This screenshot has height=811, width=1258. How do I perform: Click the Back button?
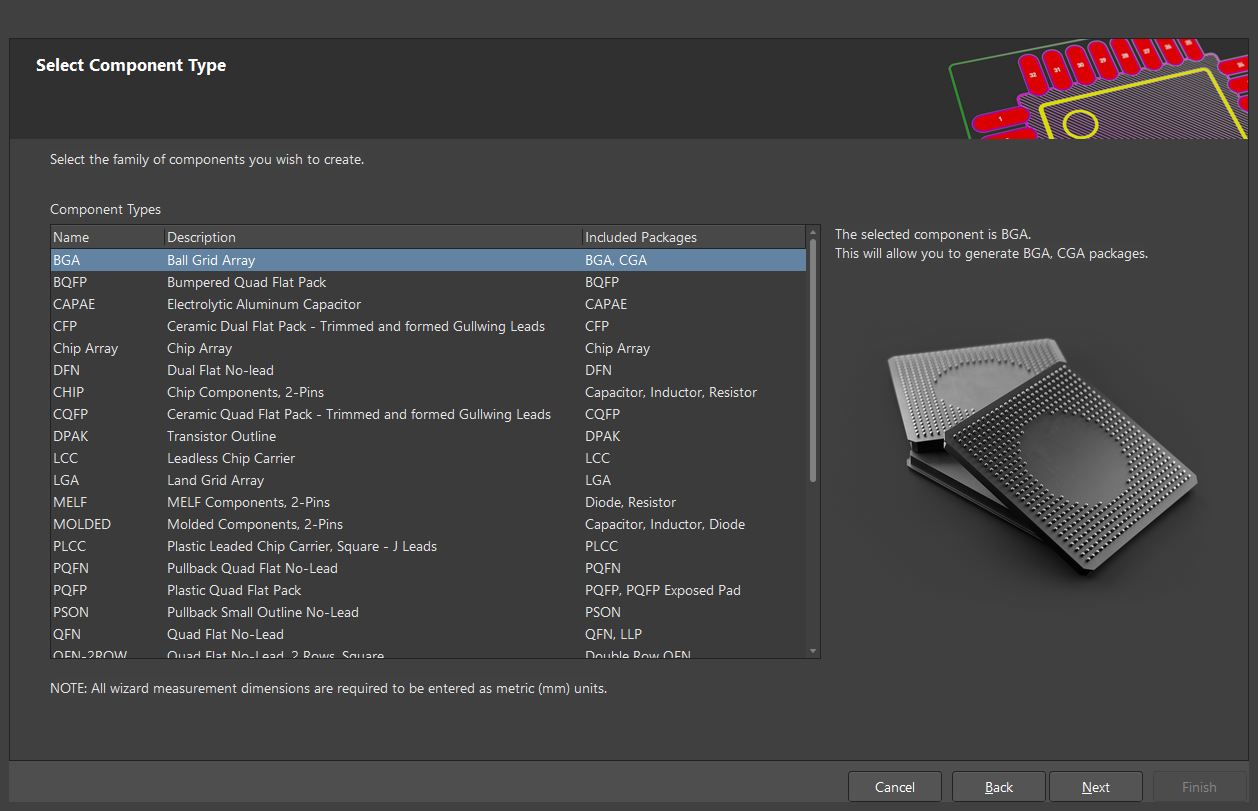[998, 787]
